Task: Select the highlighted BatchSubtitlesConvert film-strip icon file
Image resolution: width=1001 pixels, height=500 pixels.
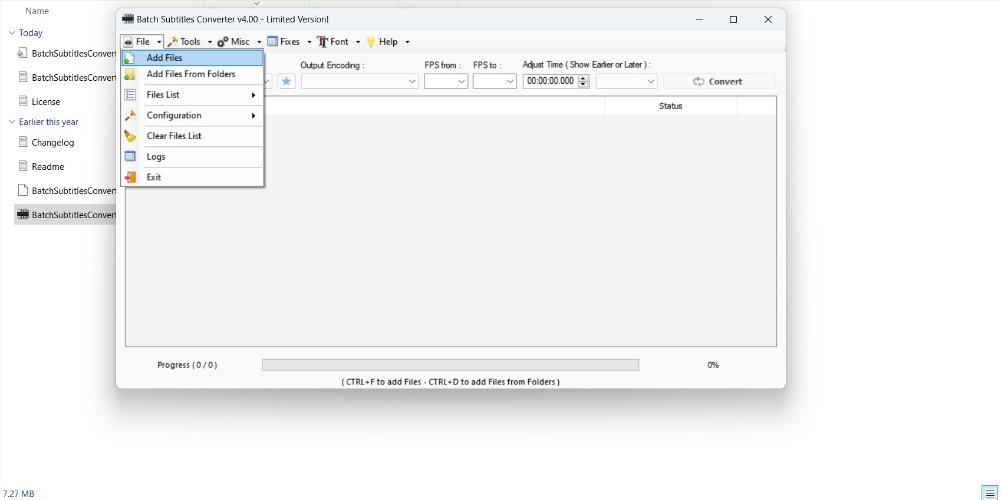Action: [x=65, y=215]
